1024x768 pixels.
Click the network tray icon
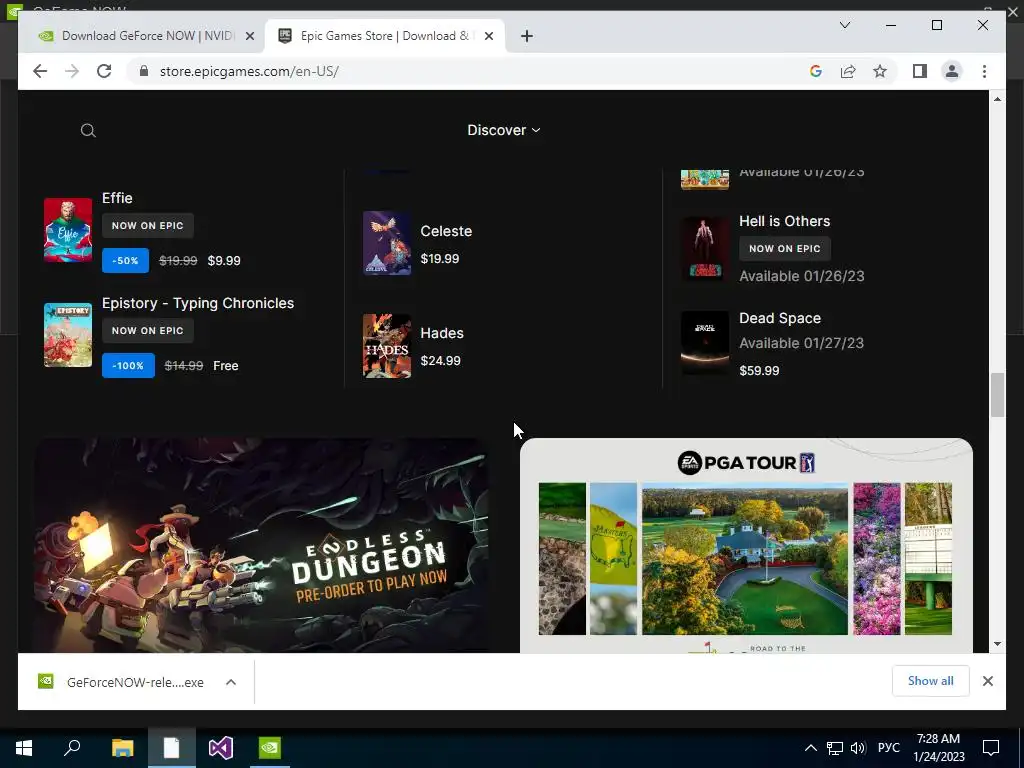835,748
